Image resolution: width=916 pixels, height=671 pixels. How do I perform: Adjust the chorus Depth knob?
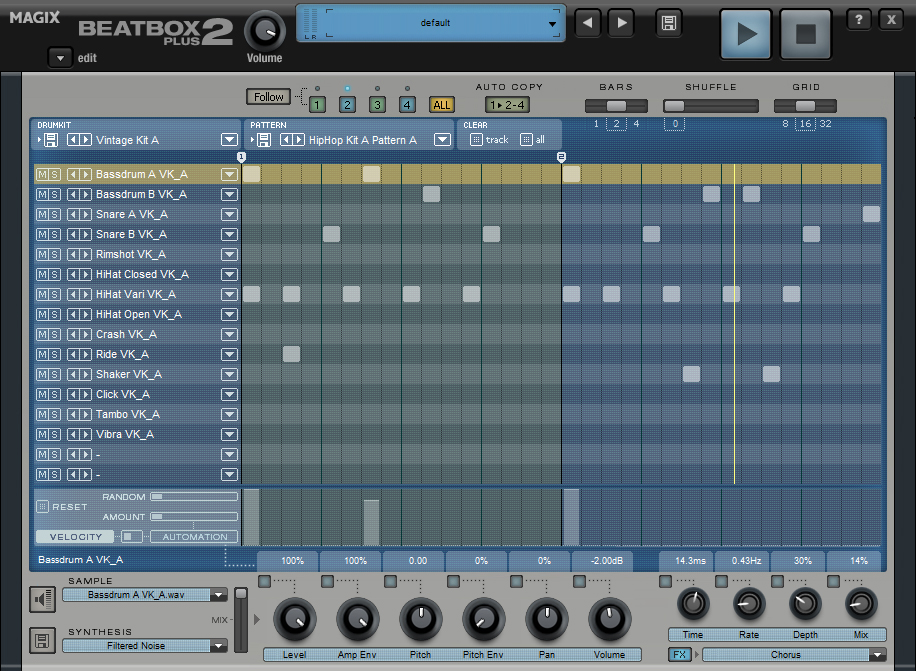point(805,604)
